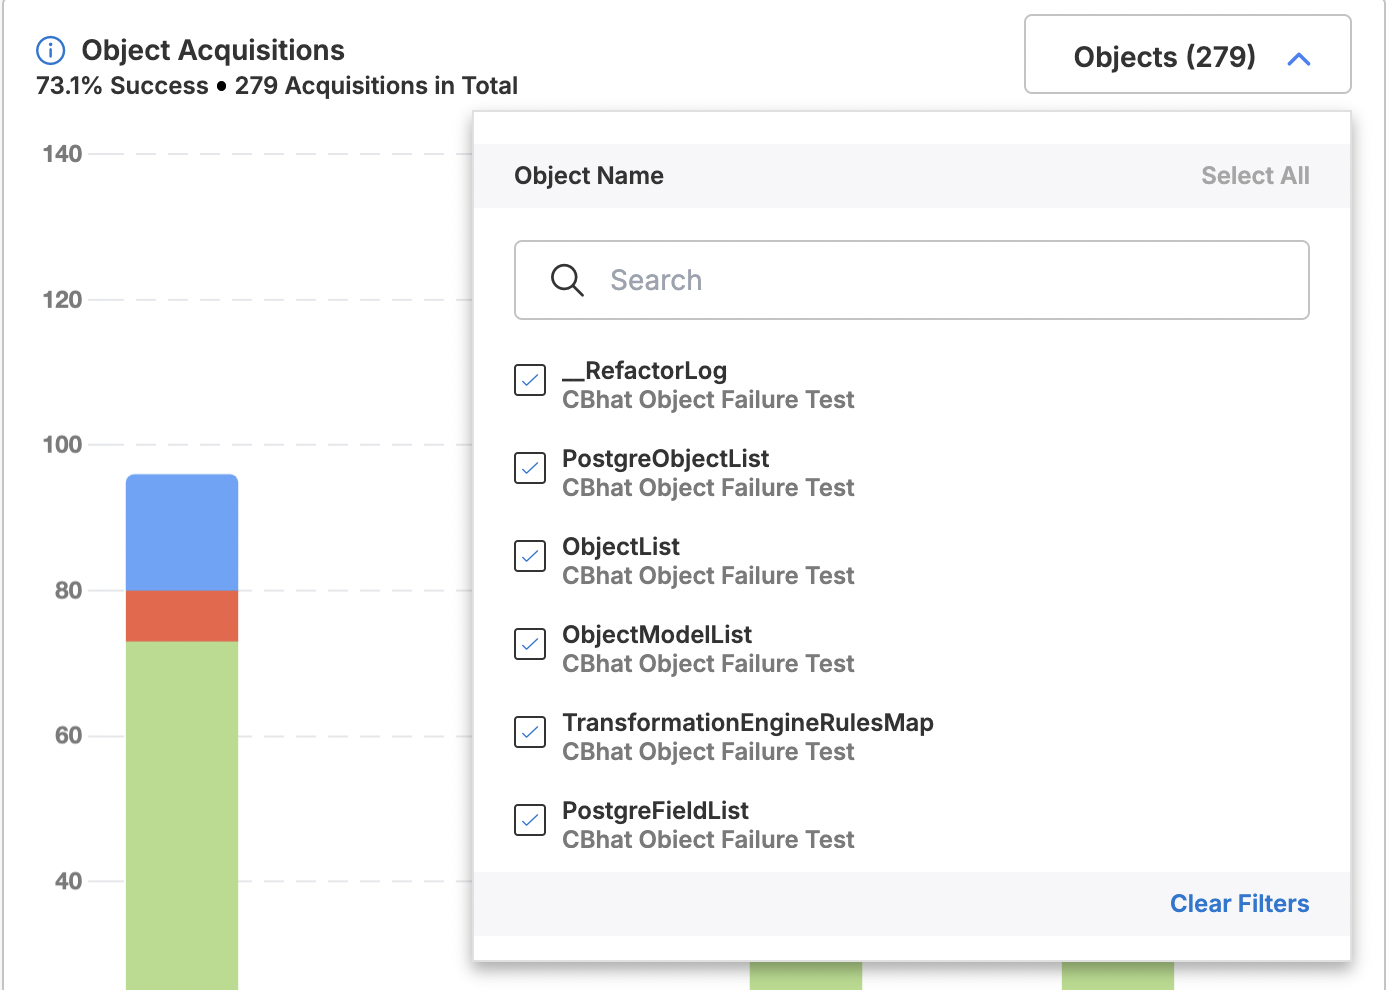Uncheck the __RefactorLog checkbox
Screen dimensions: 1386x990
pyautogui.click(x=530, y=380)
